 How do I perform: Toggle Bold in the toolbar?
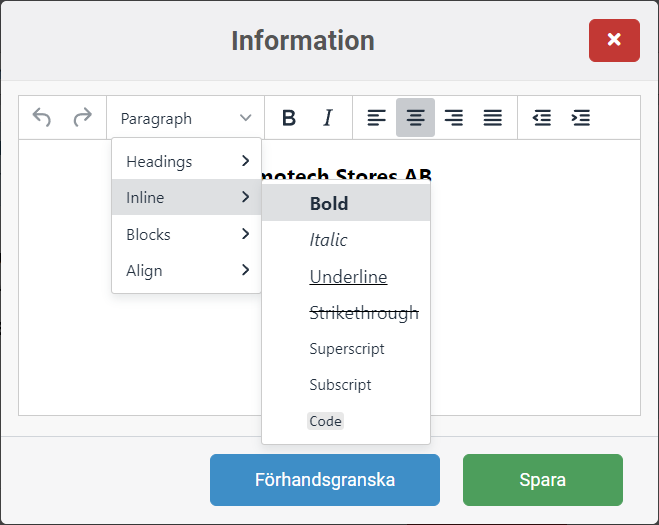[x=289, y=118]
